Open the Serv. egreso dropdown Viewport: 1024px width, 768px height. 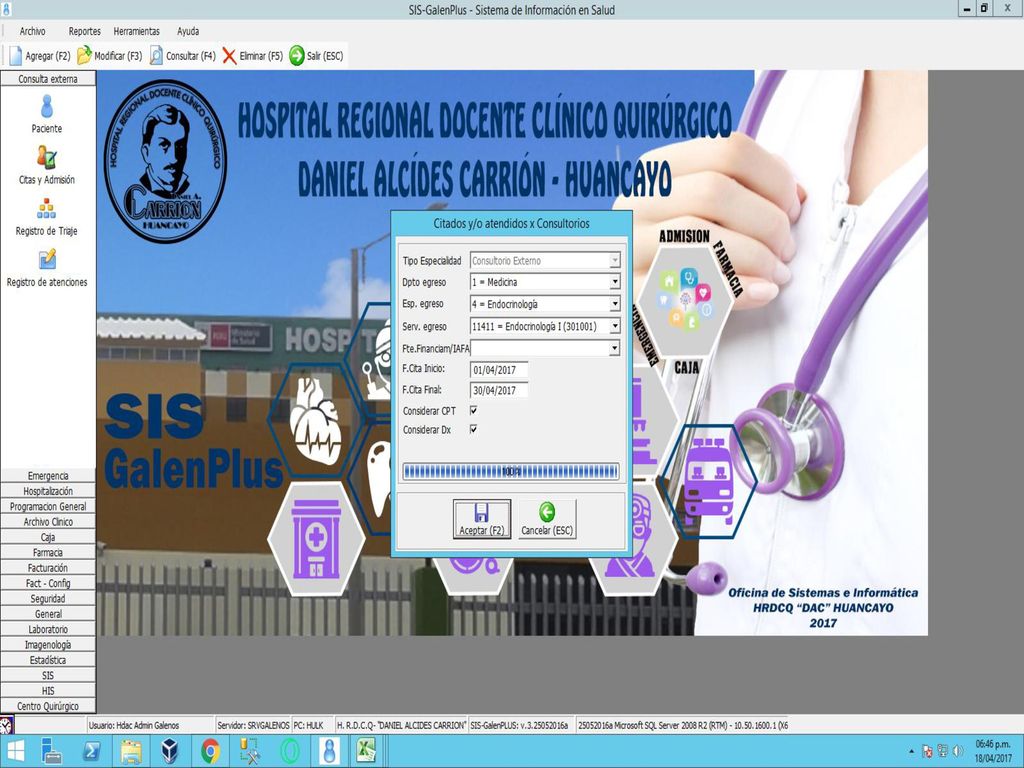(x=614, y=326)
